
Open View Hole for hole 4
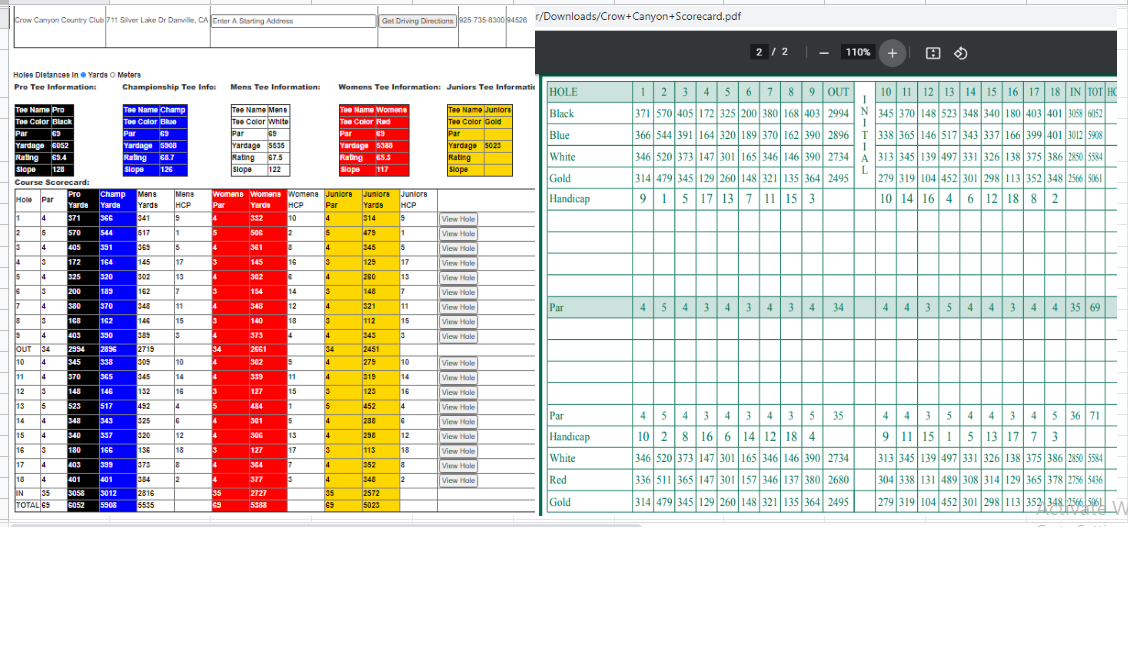(458, 263)
